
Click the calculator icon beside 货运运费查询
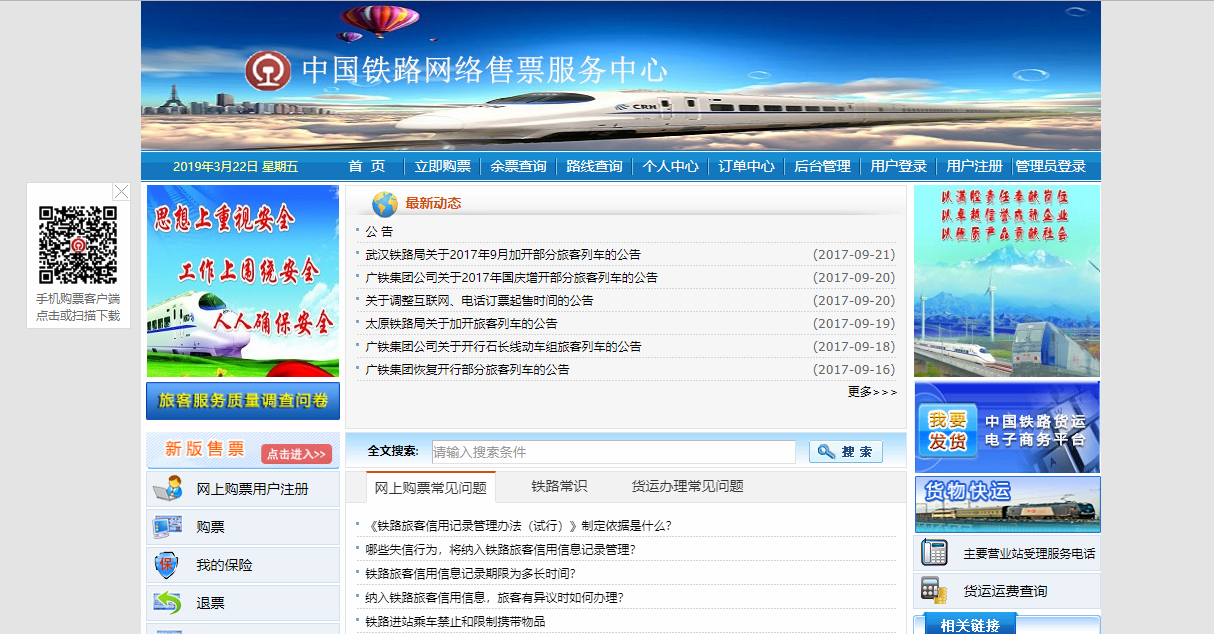pyautogui.click(x=934, y=590)
